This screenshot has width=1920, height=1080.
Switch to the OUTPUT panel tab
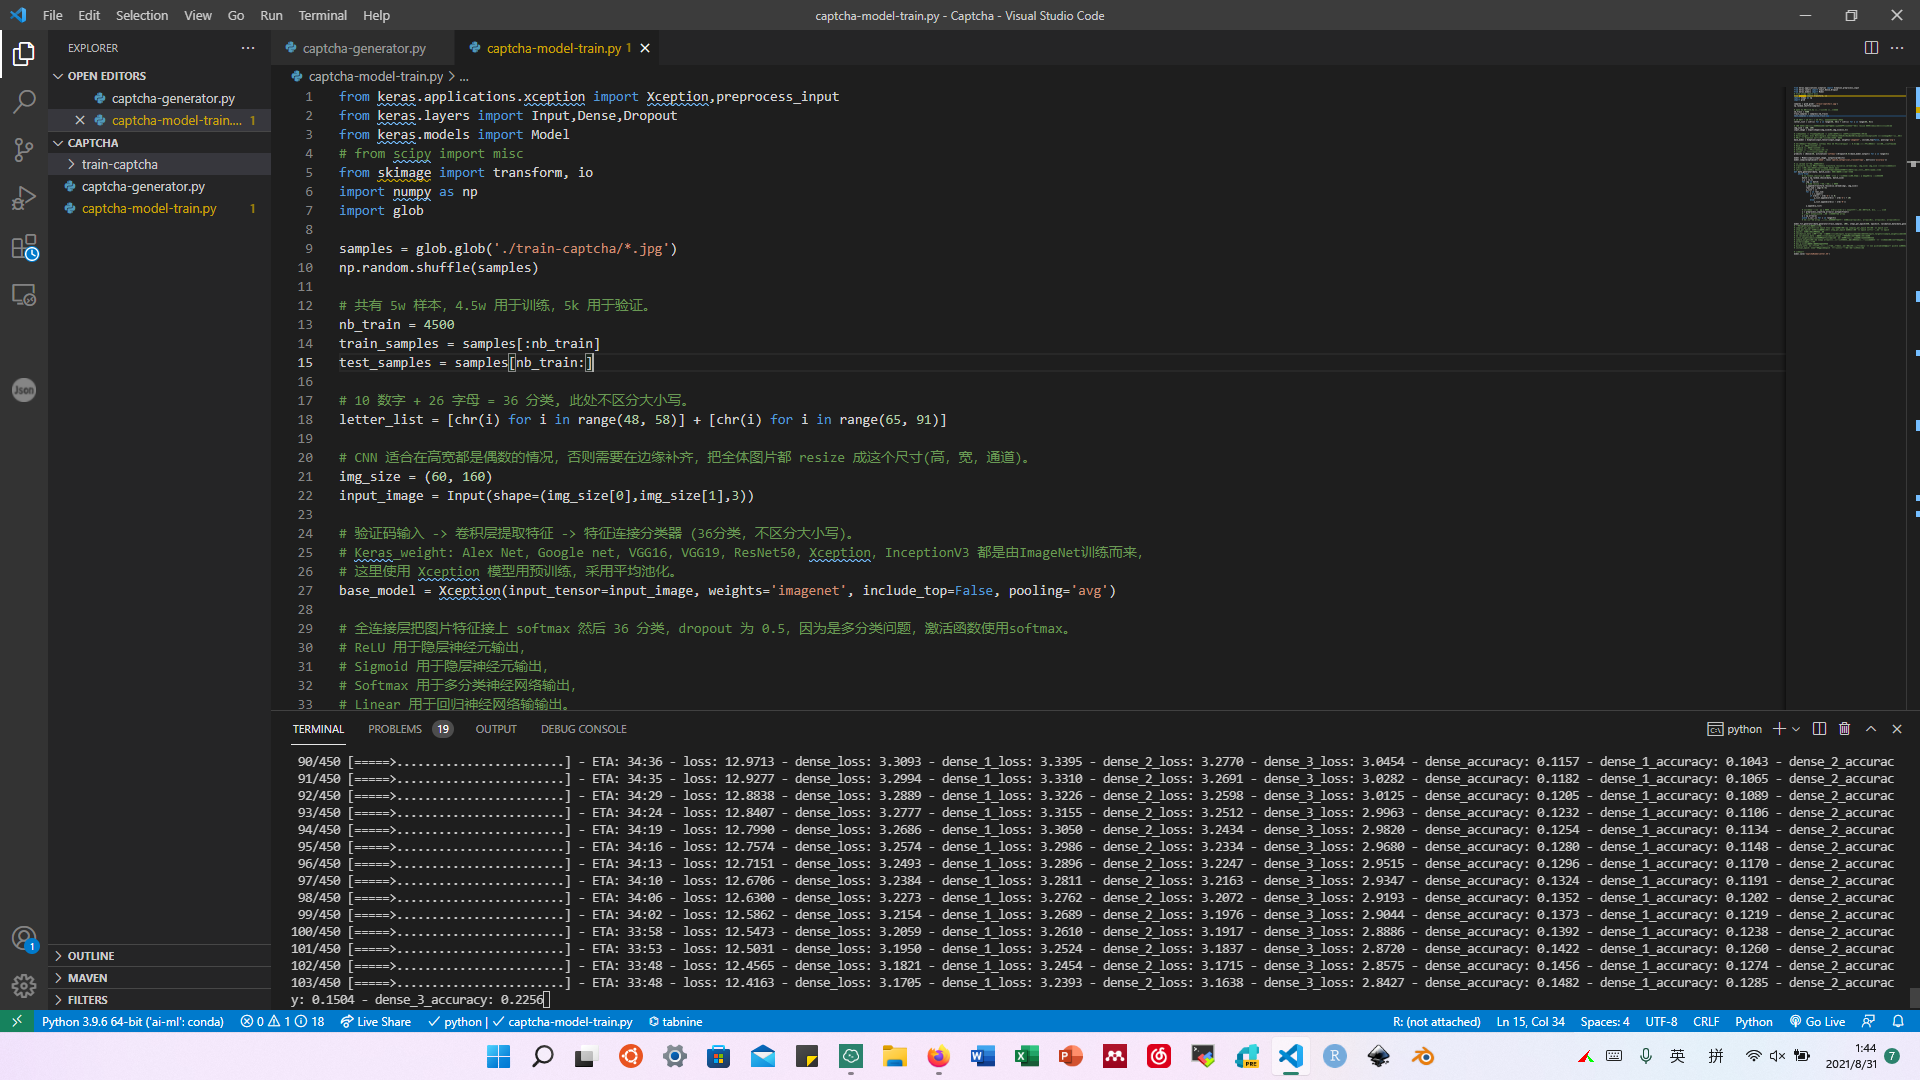click(x=496, y=729)
